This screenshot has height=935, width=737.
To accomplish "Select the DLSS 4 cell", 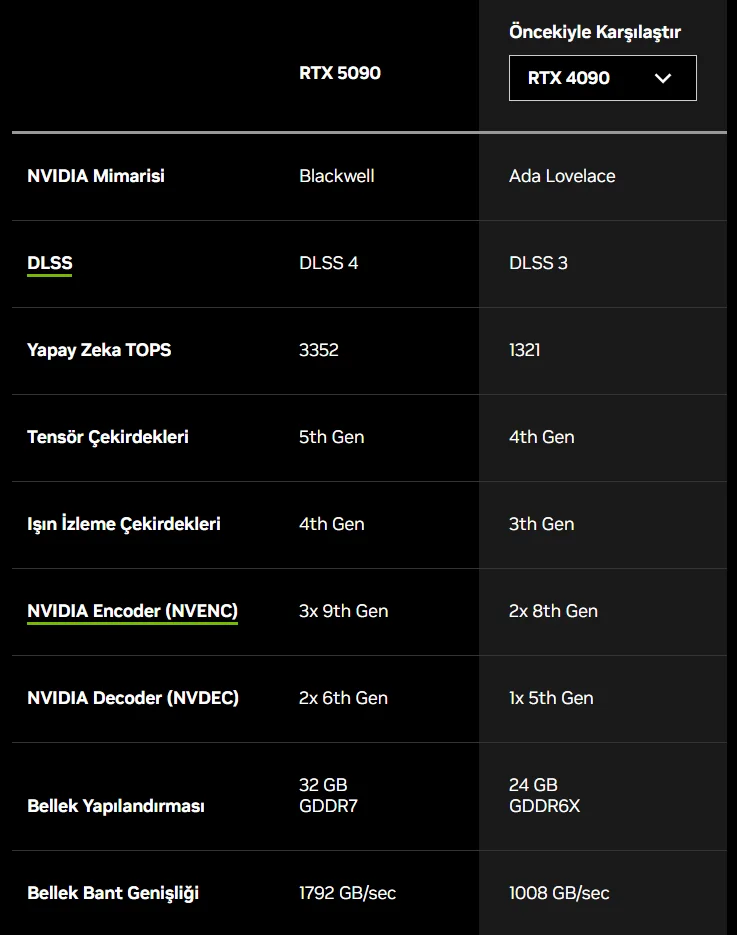I will pos(328,263).
